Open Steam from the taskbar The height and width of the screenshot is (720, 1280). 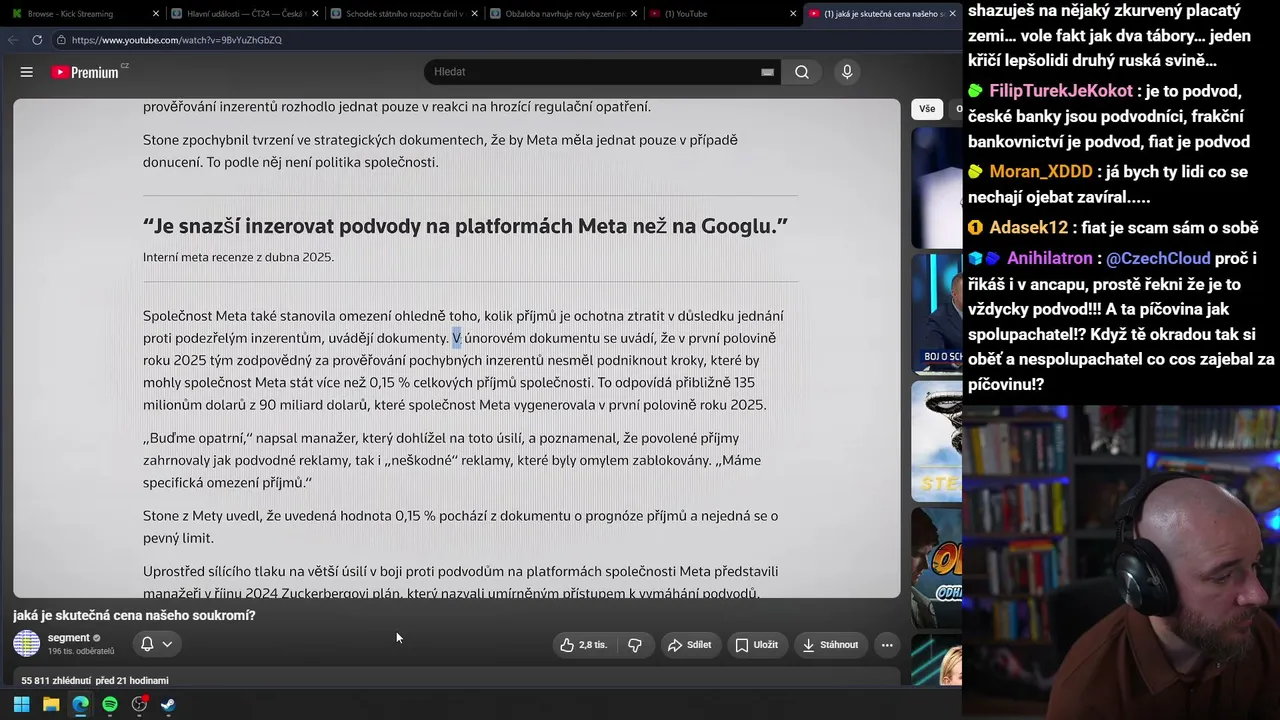168,704
